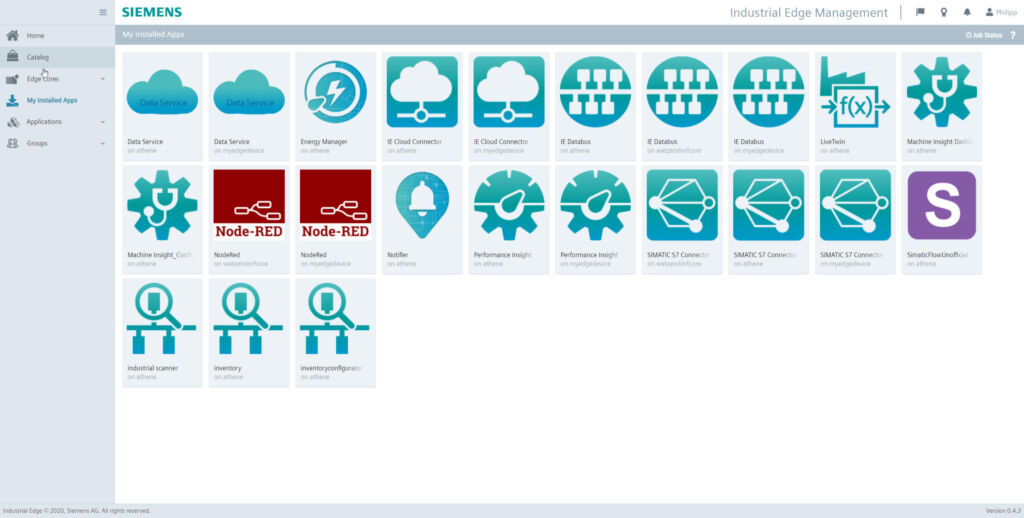Select IE Cloud Connector on athene
This screenshot has width=1024, height=518.
click(422, 92)
